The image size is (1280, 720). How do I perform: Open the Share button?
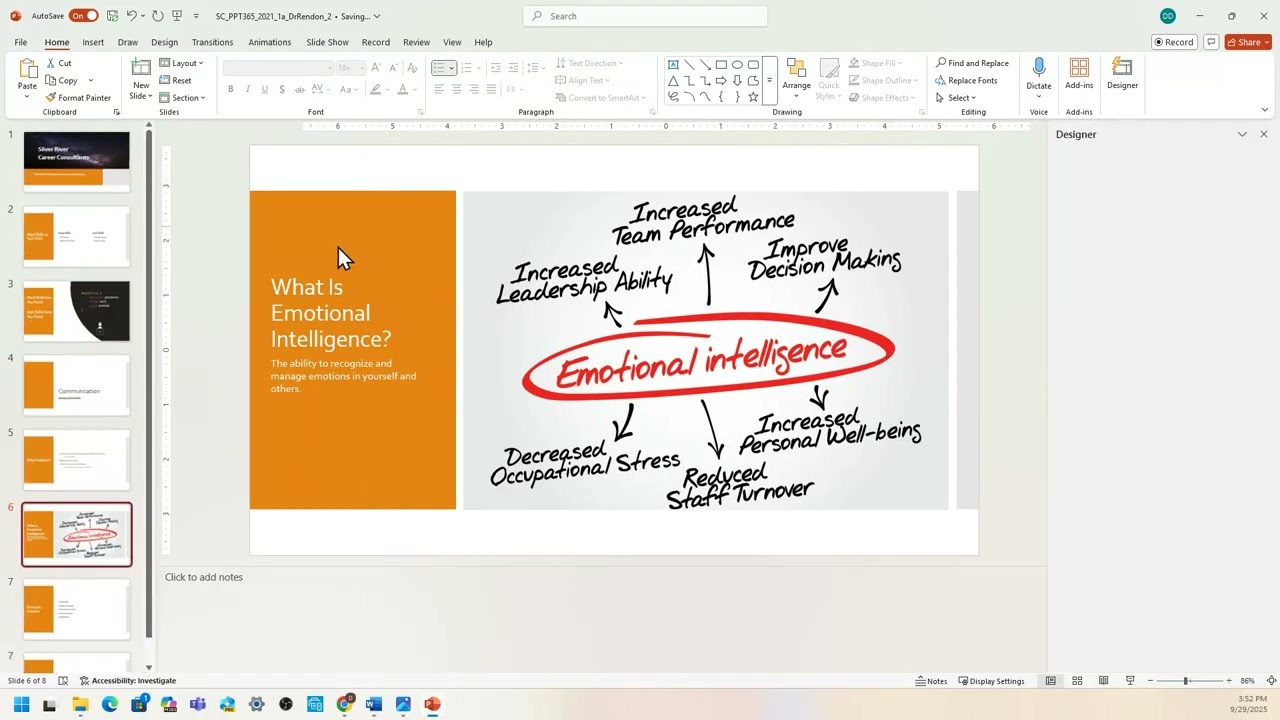(1249, 42)
